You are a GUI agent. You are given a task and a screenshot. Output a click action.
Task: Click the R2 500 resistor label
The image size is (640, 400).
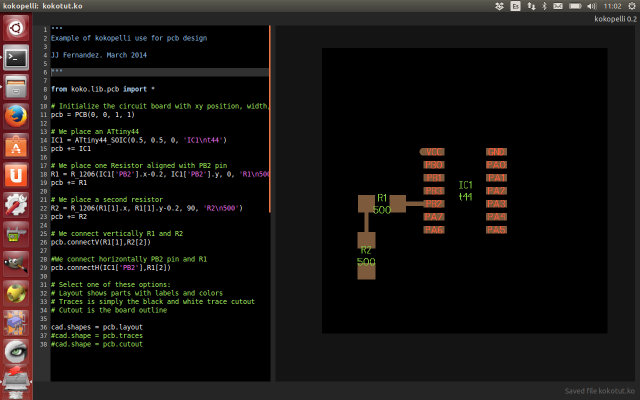pyautogui.click(x=366, y=256)
